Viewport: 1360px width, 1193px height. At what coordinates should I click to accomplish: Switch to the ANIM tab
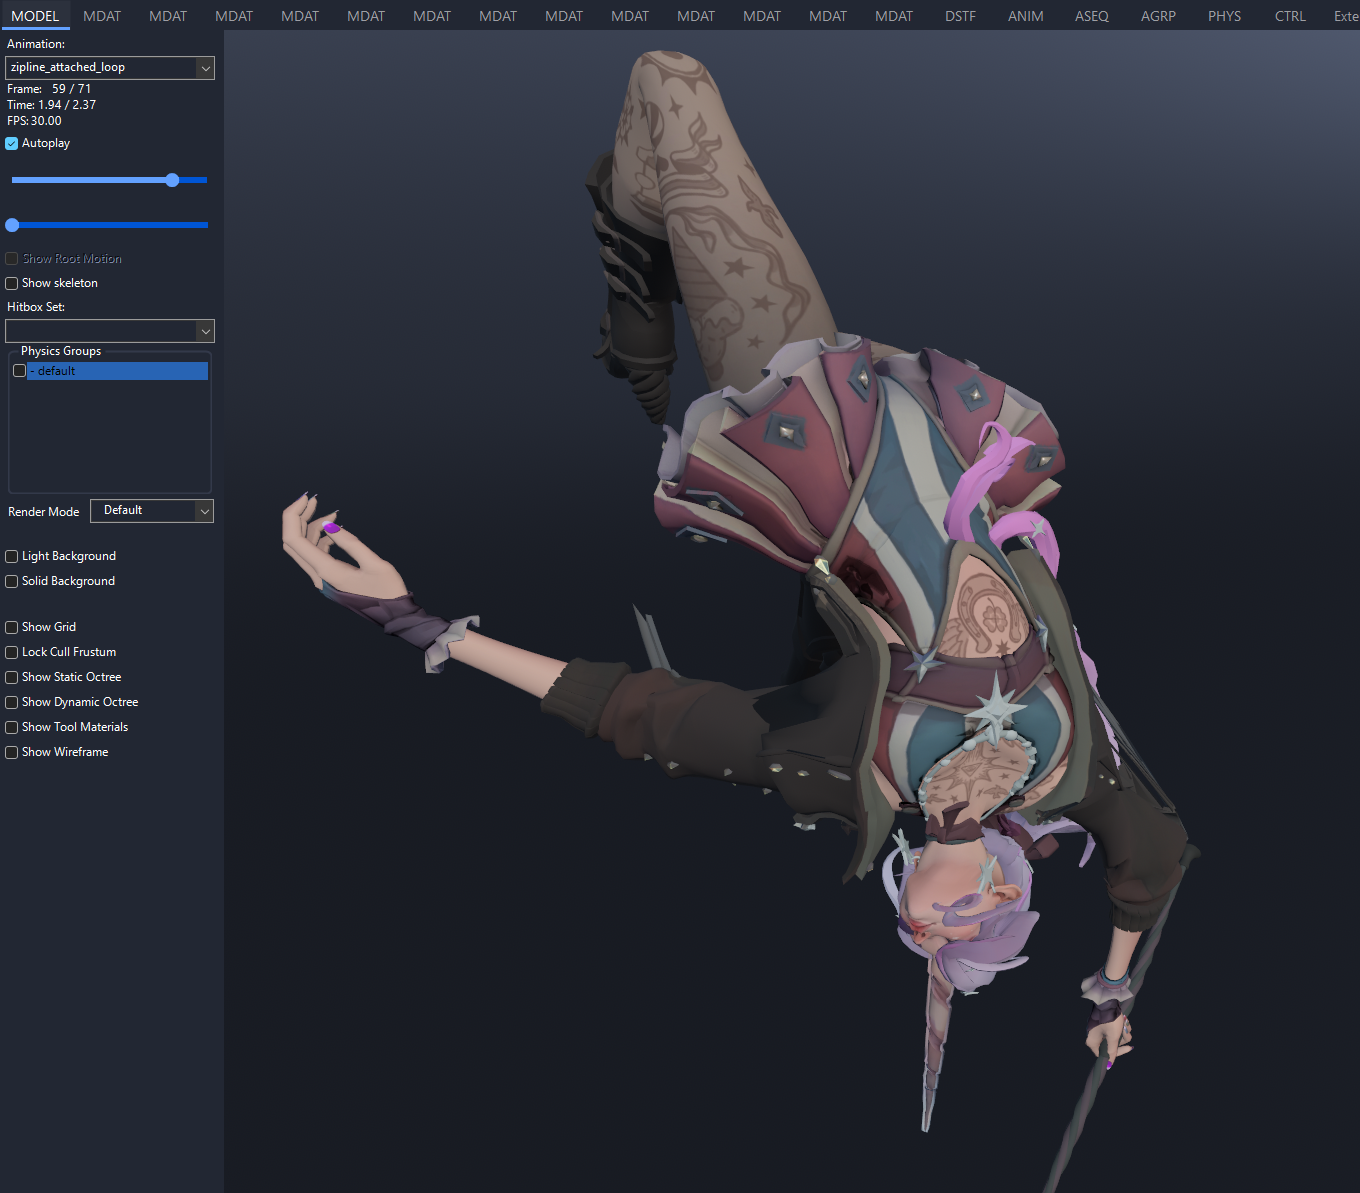(x=1025, y=16)
